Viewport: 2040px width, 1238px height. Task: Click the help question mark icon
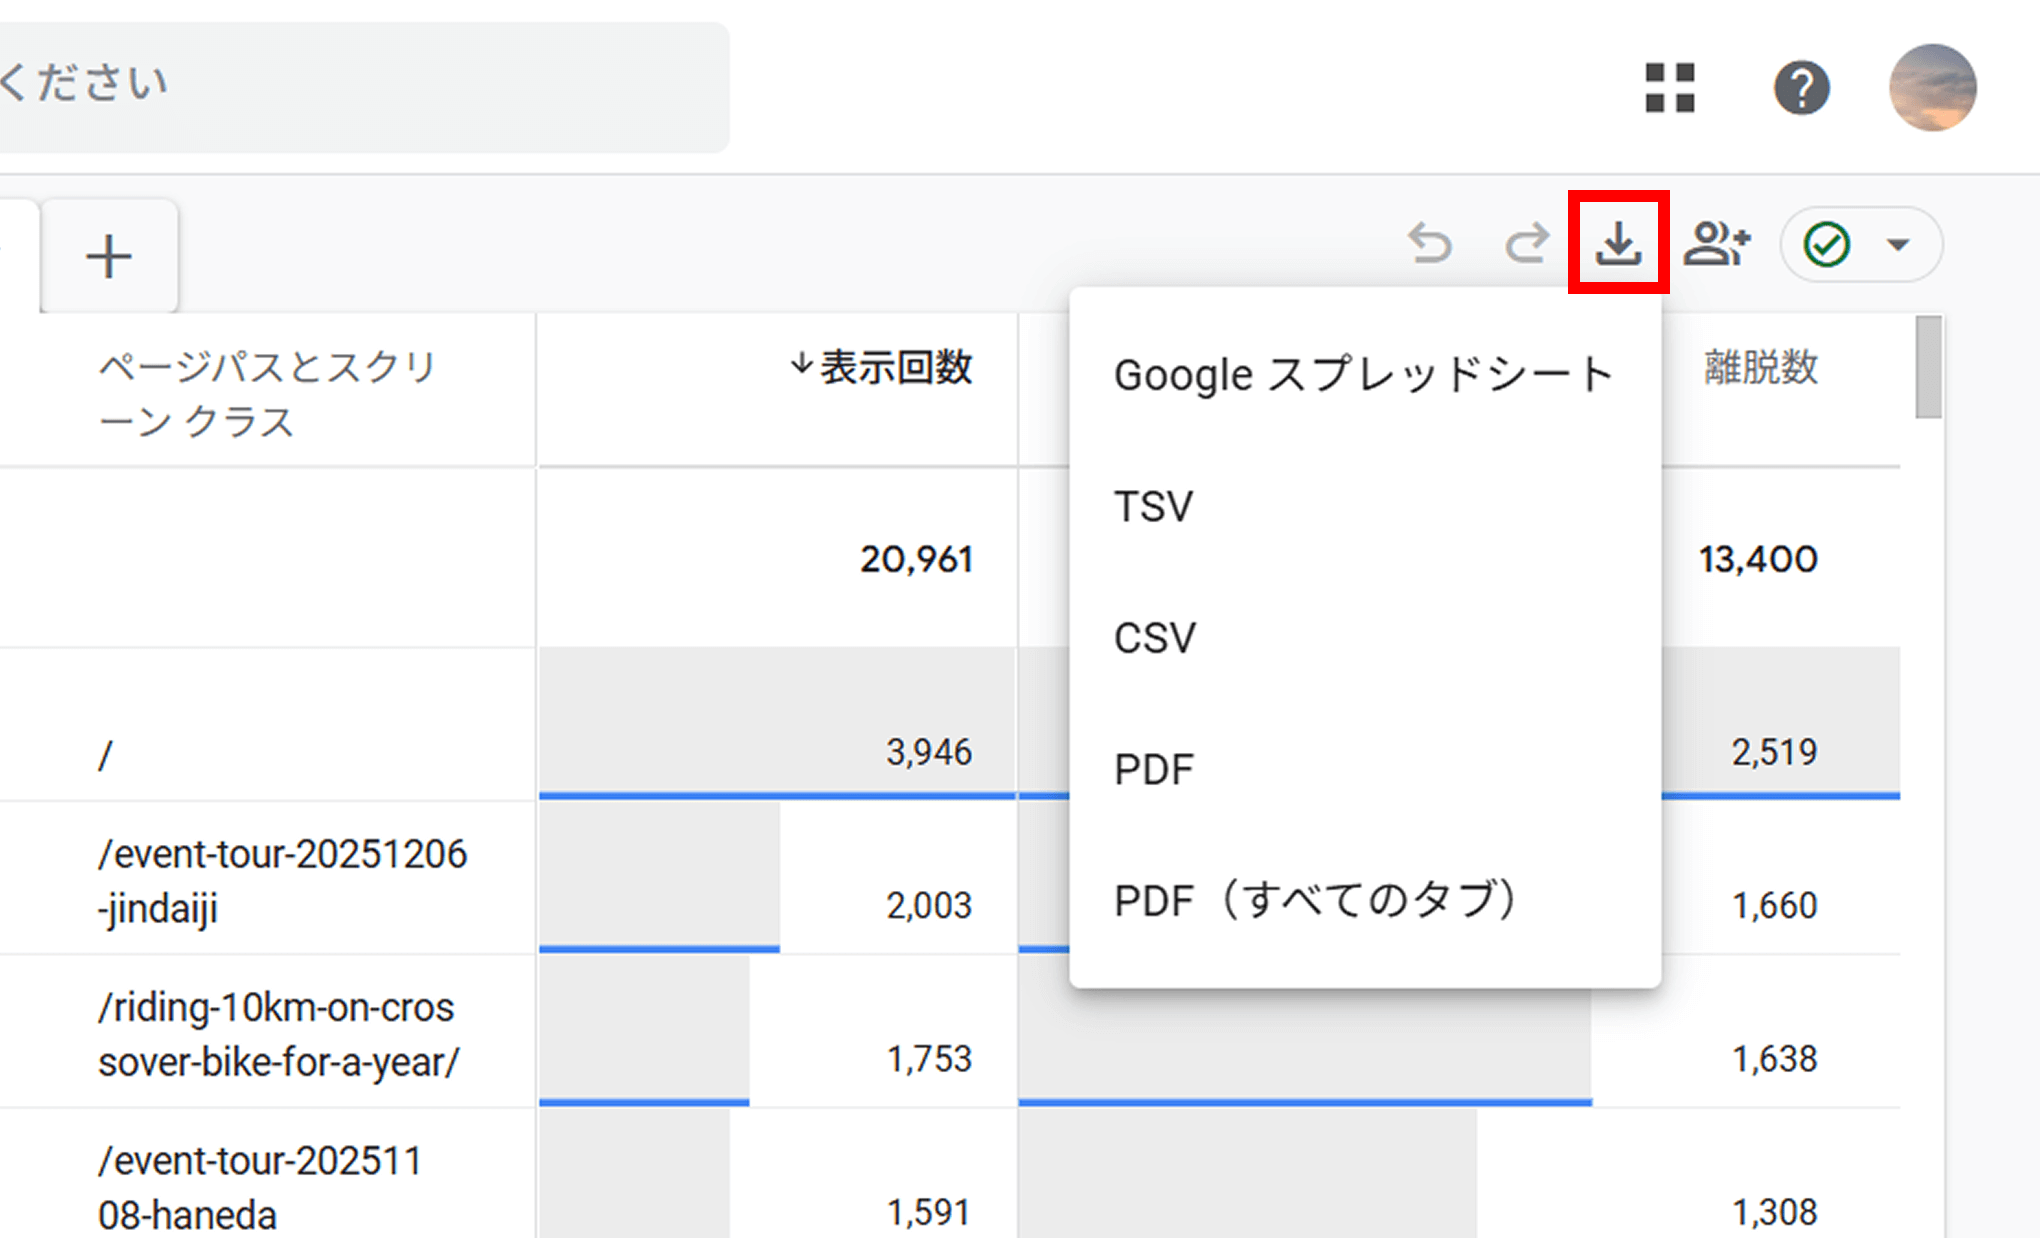[1801, 88]
